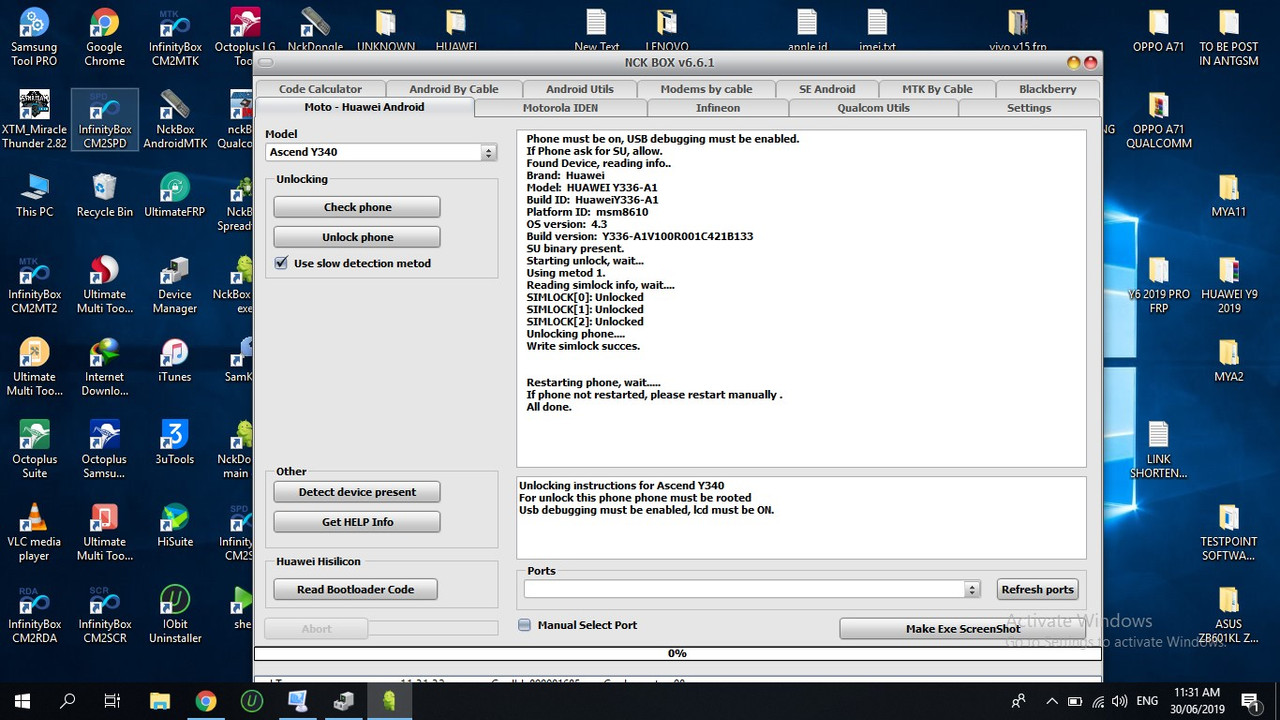Select InfinityBox CM2SPD desktop icon
Image resolution: width=1280 pixels, height=720 pixels.
coord(105,120)
